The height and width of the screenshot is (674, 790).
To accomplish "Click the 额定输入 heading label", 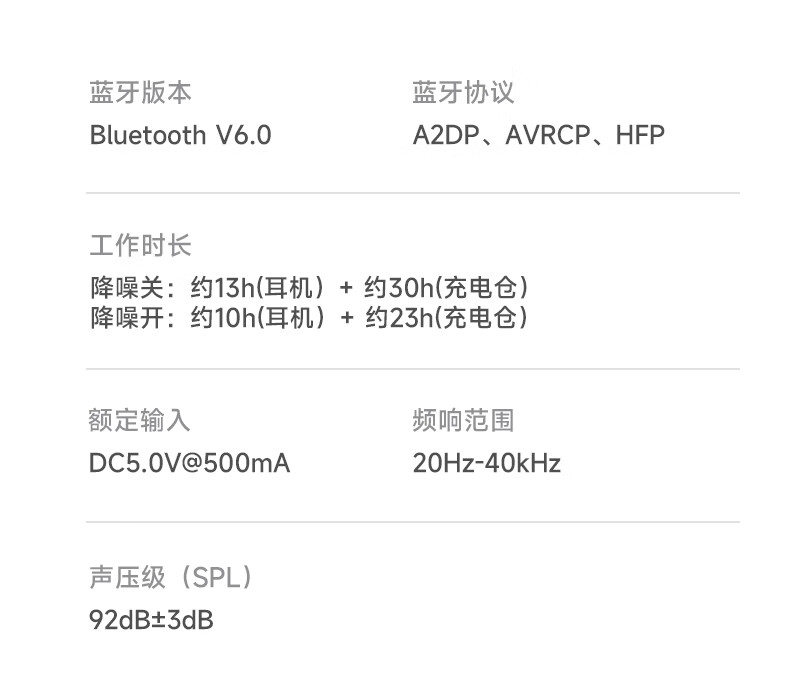I will 140,420.
